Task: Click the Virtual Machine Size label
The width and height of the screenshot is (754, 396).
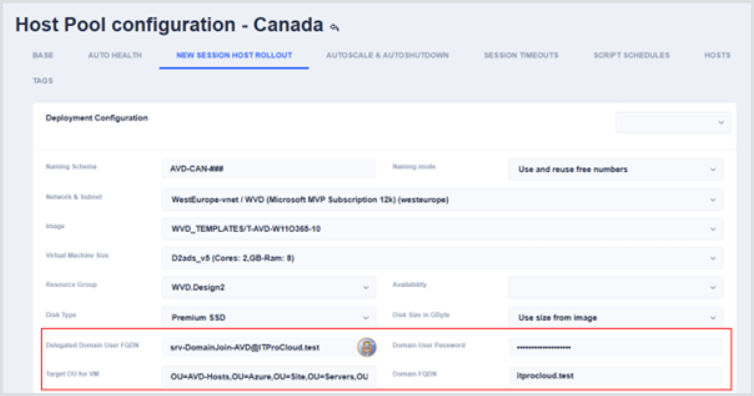Action: (x=77, y=255)
